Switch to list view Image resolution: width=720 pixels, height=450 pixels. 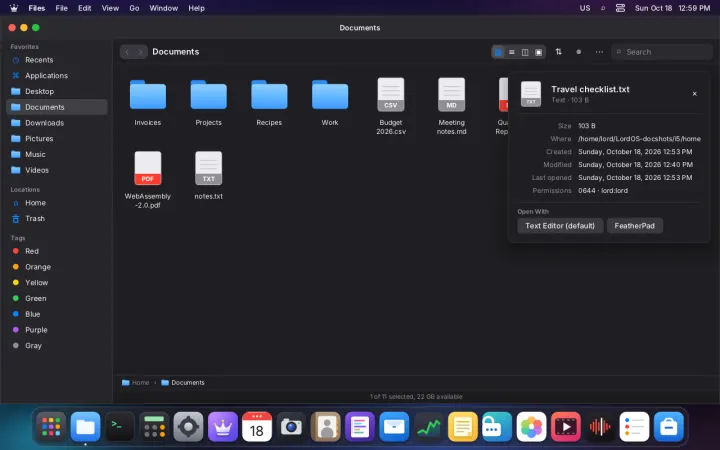[512, 52]
